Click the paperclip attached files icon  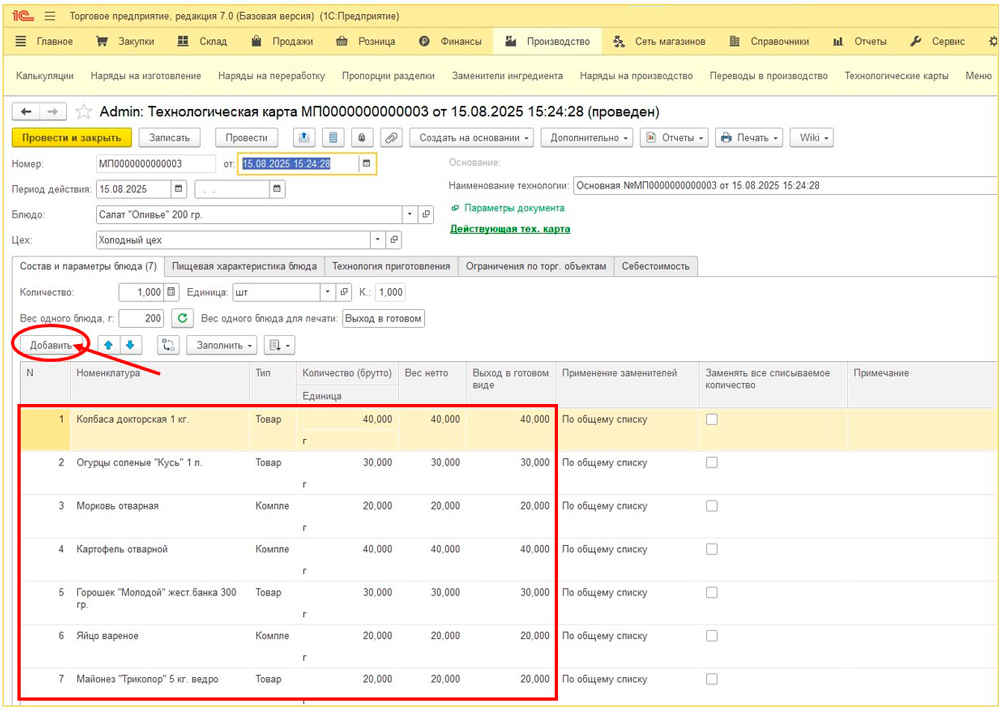click(391, 138)
